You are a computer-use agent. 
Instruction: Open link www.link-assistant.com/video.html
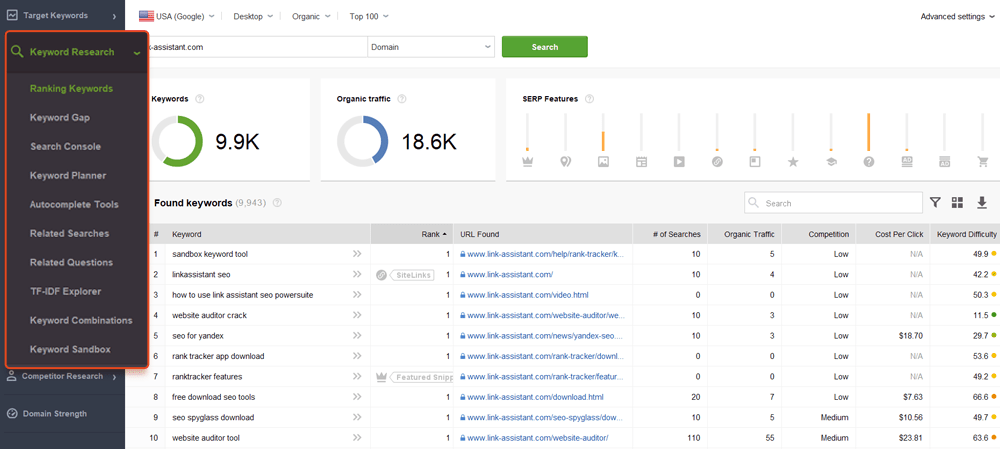[x=527, y=295]
